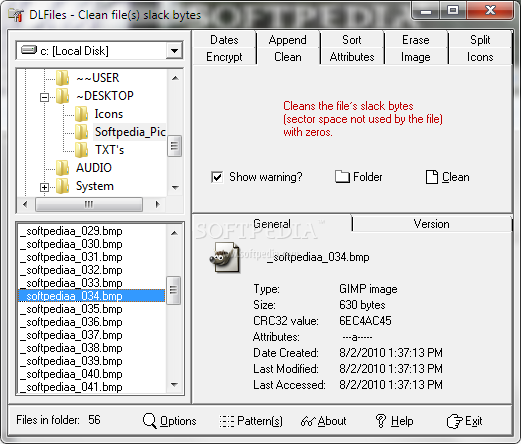Click the AUDIO folder icon
The width and height of the screenshot is (521, 444).
tap(62, 168)
